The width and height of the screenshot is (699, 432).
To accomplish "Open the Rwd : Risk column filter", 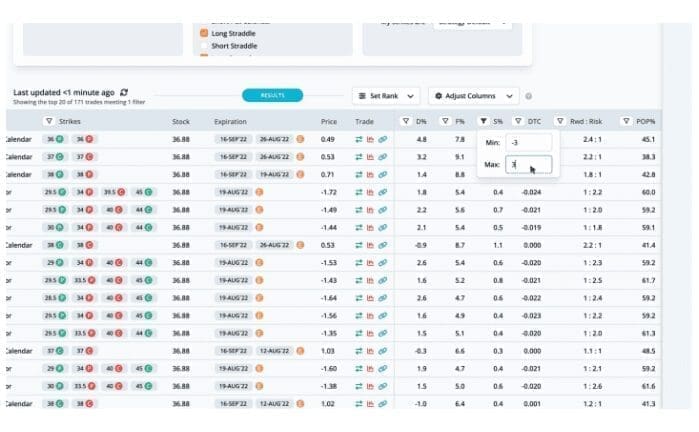I will point(560,121).
